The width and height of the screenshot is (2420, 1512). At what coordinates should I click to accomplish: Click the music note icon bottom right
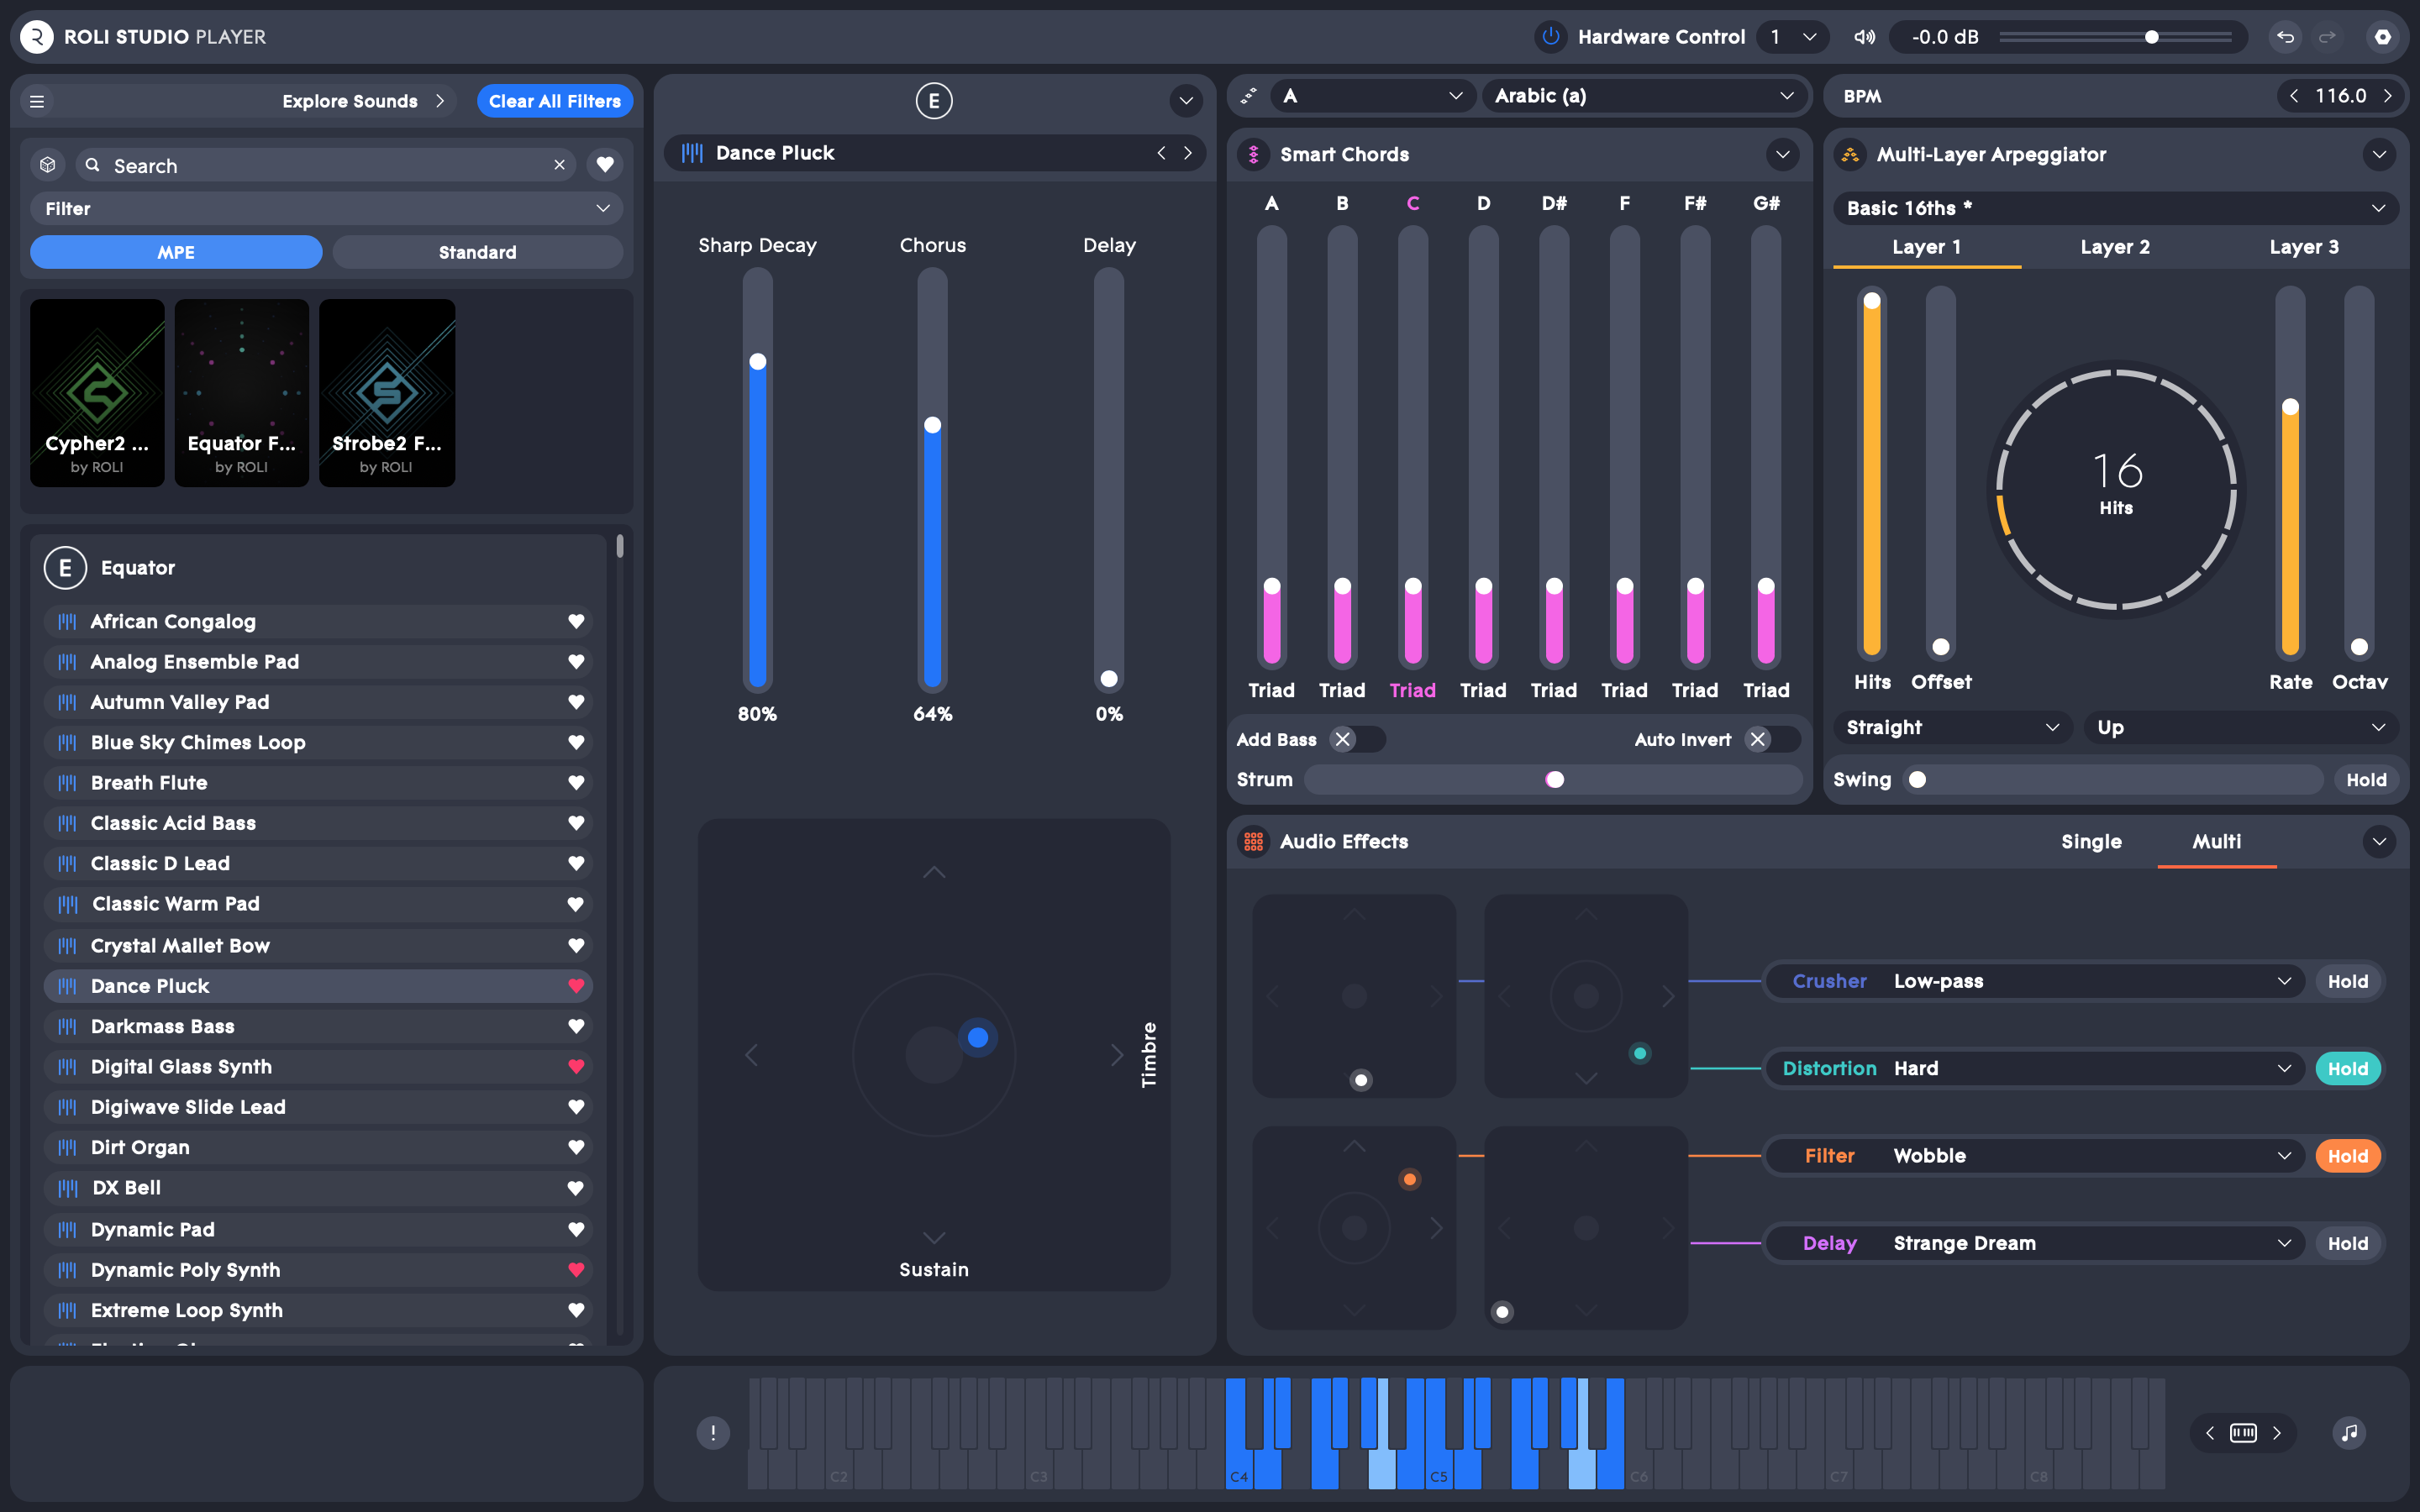[2349, 1433]
